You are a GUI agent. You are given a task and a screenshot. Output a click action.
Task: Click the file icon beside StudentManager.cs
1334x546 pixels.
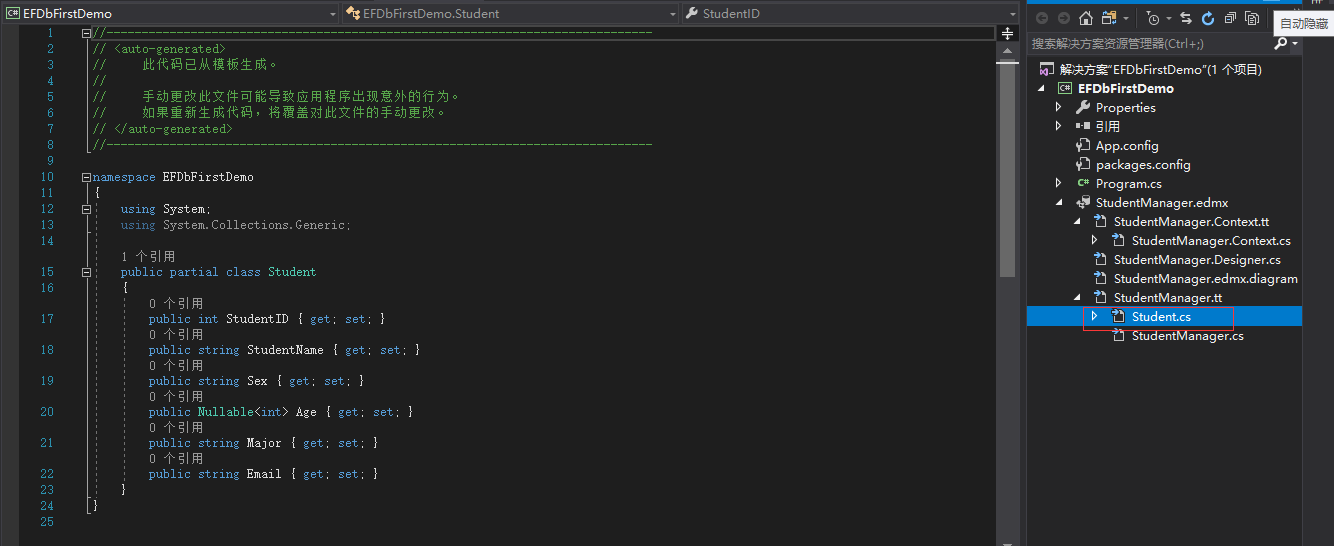tap(1119, 335)
